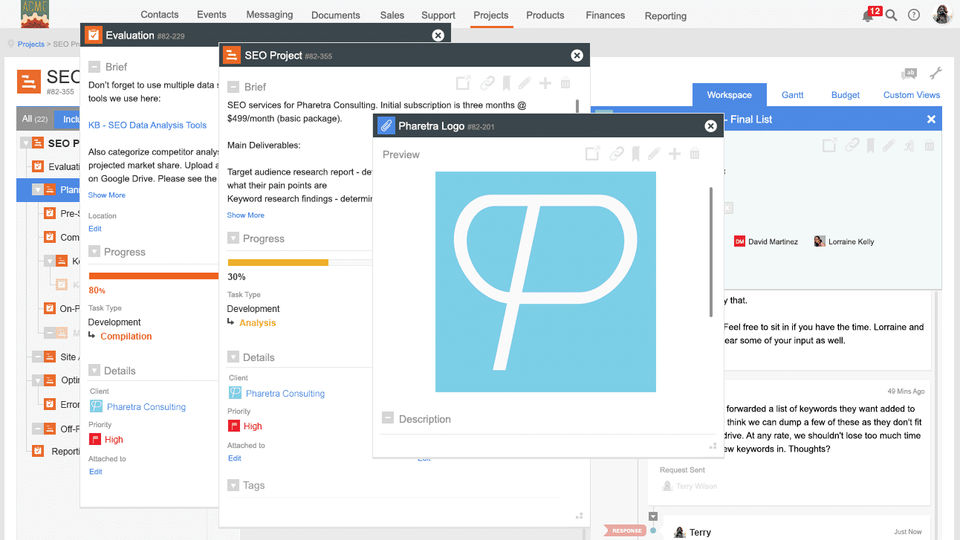Click the pencil edit icon in Pharetra Logo panel
This screenshot has width=960, height=540.
click(654, 154)
